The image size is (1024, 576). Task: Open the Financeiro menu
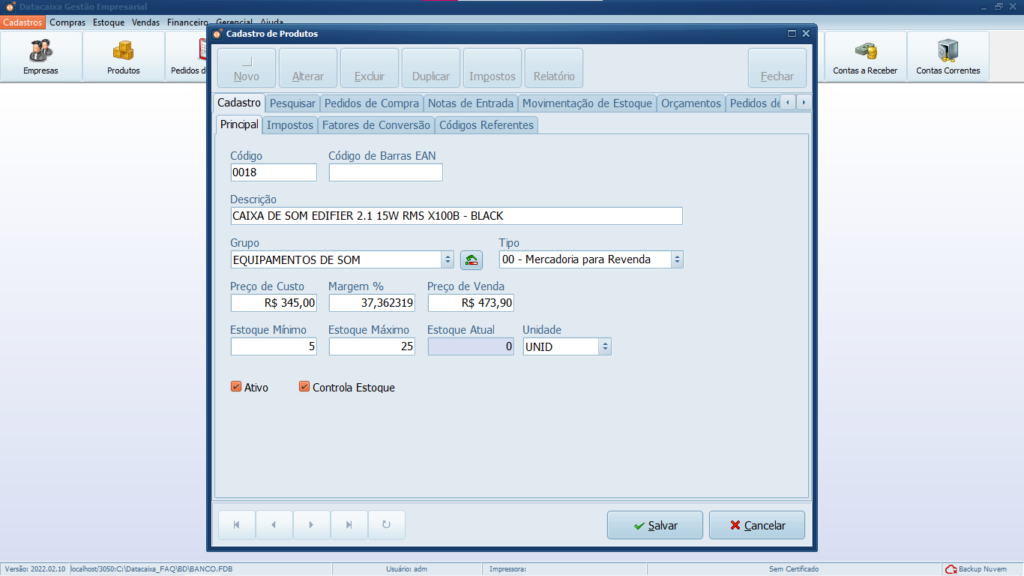click(187, 22)
